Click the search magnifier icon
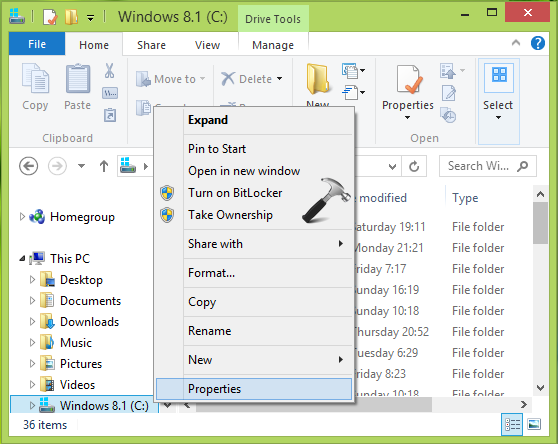The width and height of the screenshot is (558, 444). click(x=523, y=166)
